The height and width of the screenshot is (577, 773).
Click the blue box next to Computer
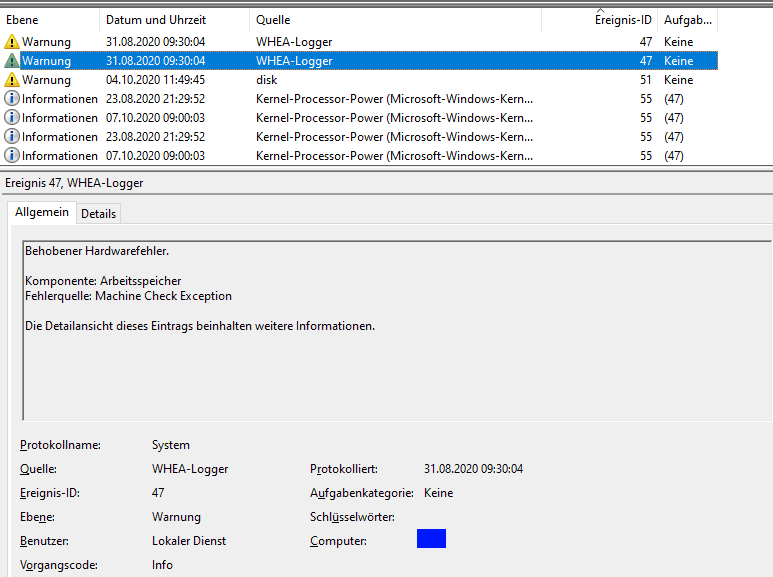pos(431,539)
